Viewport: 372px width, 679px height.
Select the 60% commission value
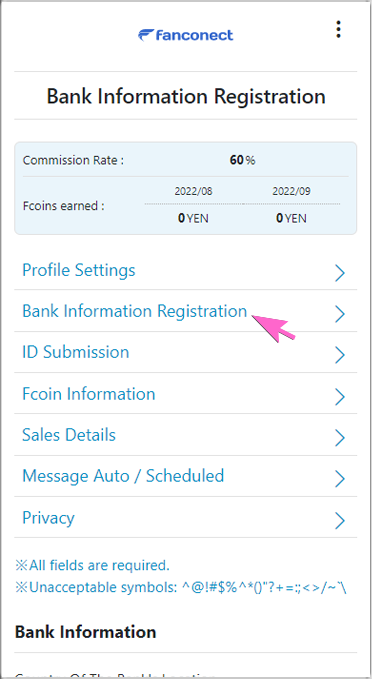coord(242,161)
